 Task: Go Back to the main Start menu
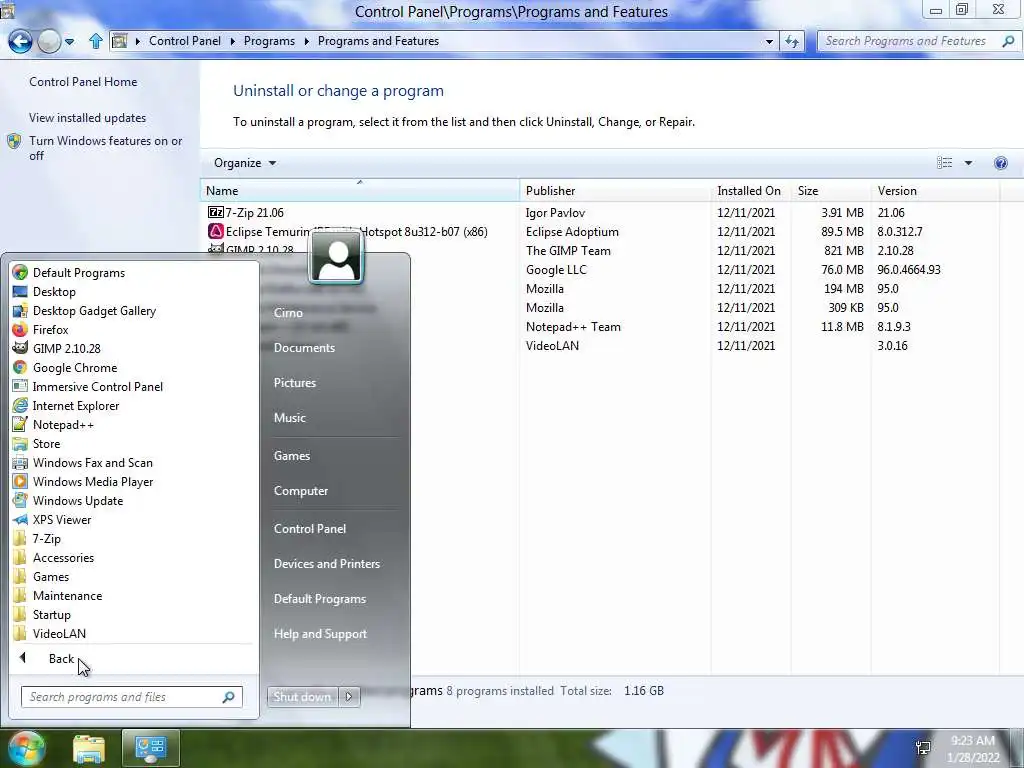[61, 659]
